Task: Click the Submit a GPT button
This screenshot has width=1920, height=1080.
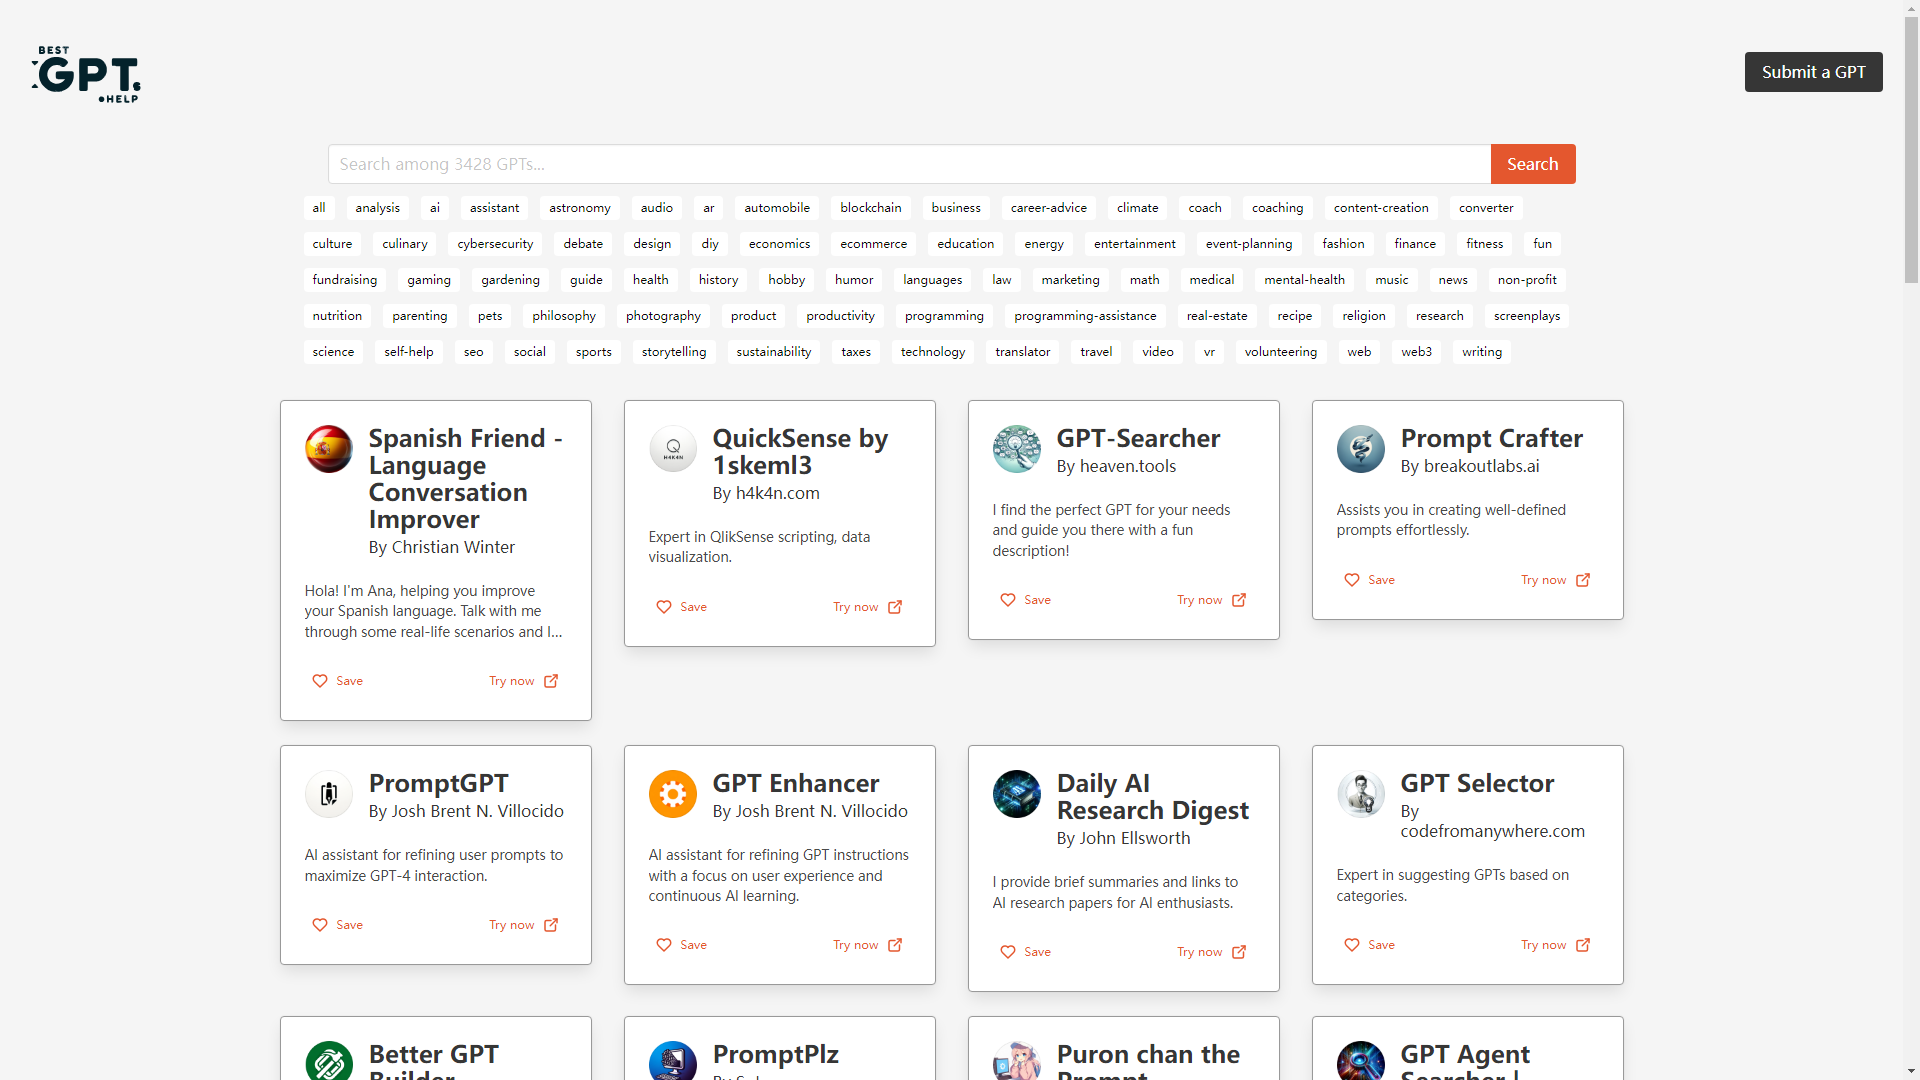Action: pos(1813,72)
